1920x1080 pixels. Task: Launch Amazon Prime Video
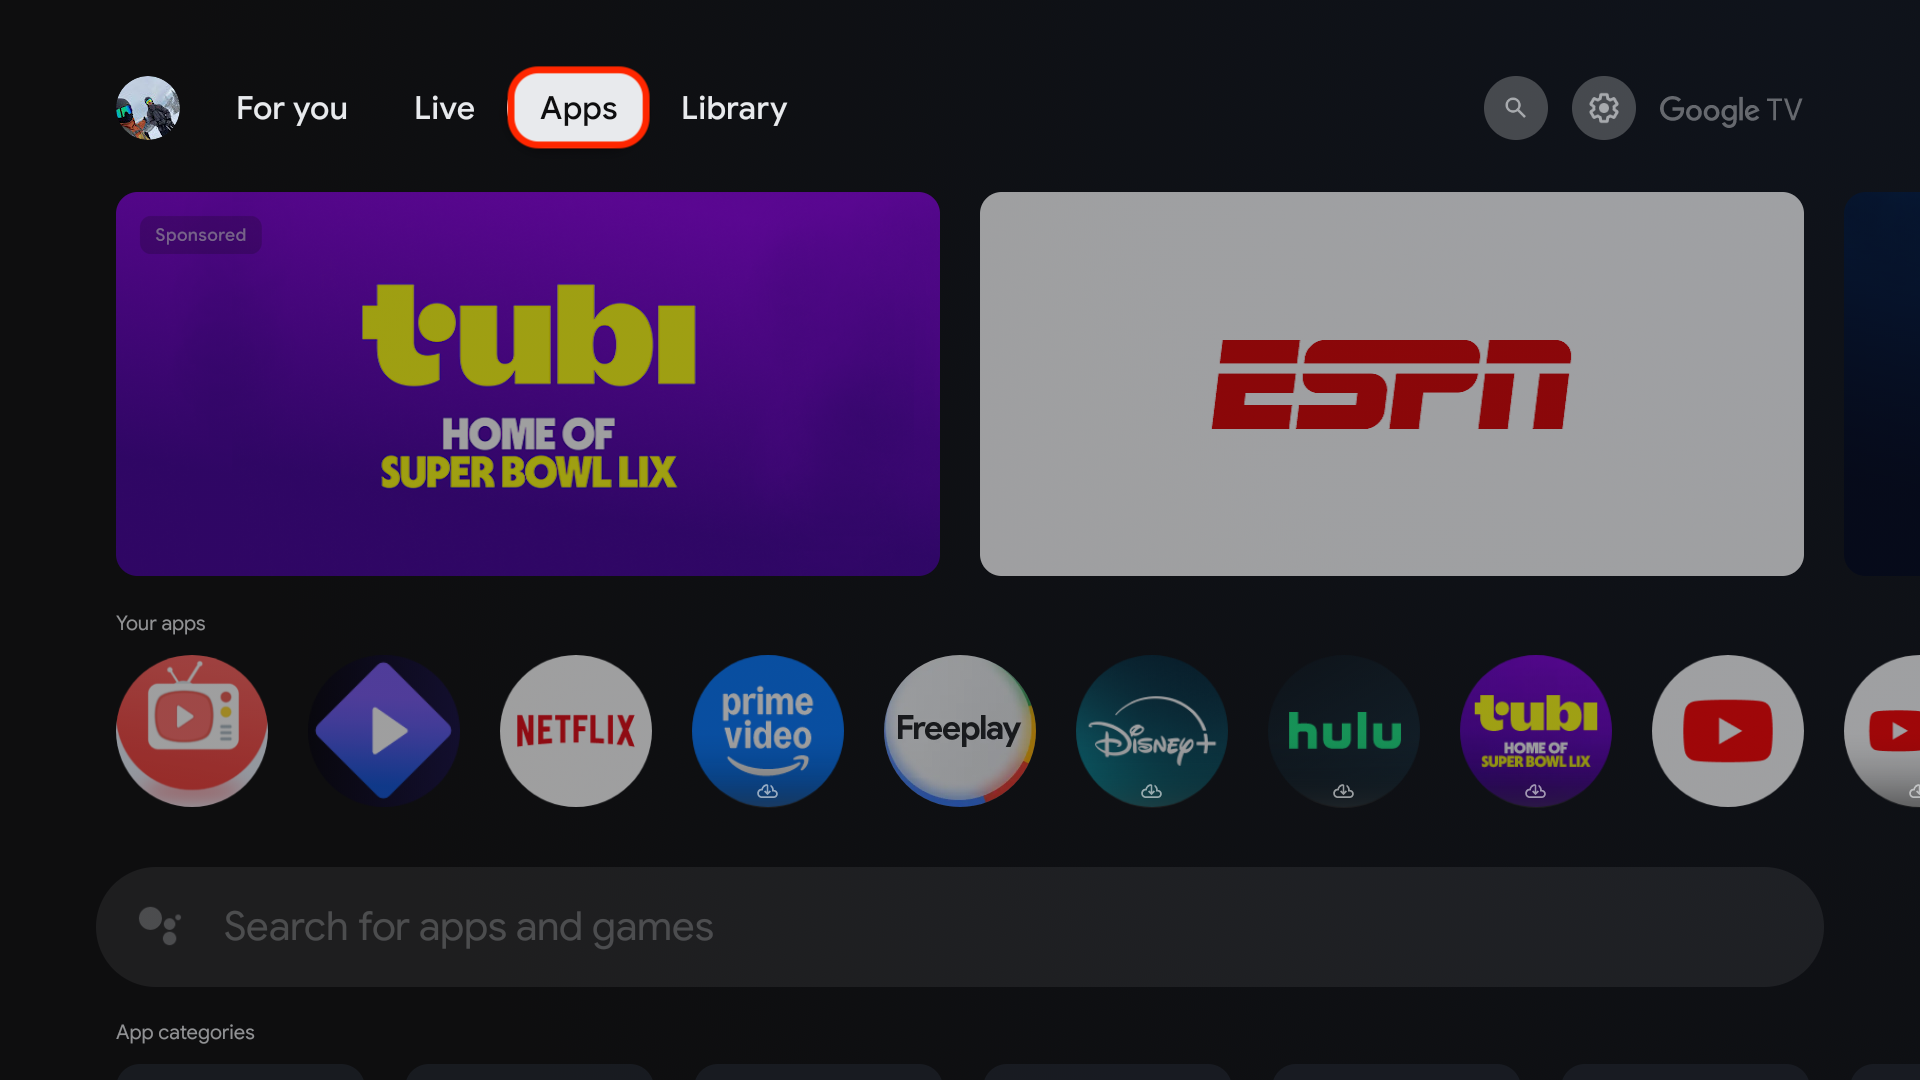click(x=767, y=731)
